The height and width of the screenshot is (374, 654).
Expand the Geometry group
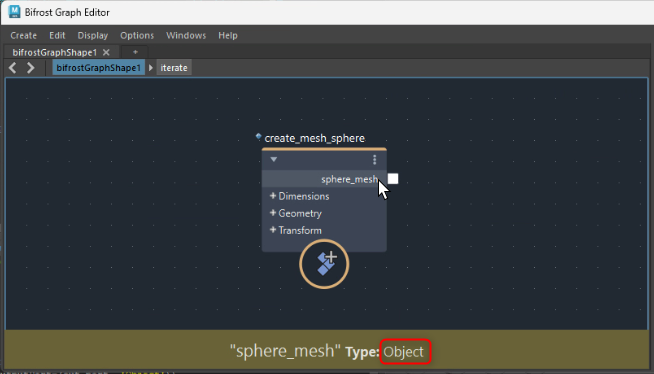273,213
